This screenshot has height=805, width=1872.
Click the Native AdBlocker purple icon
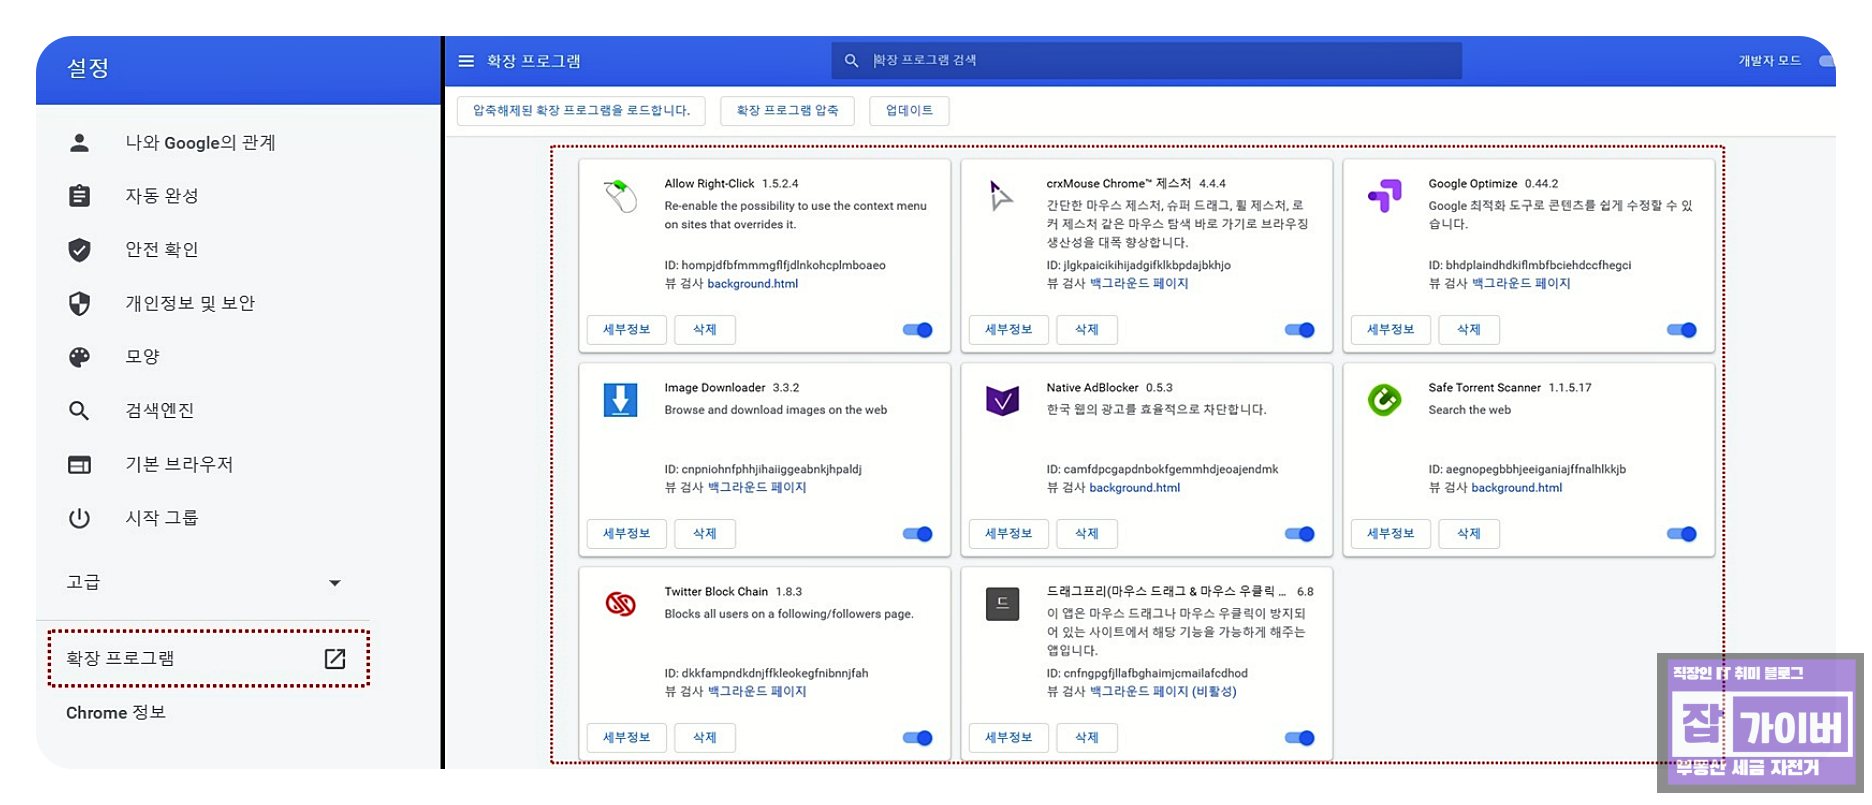[x=1002, y=400]
